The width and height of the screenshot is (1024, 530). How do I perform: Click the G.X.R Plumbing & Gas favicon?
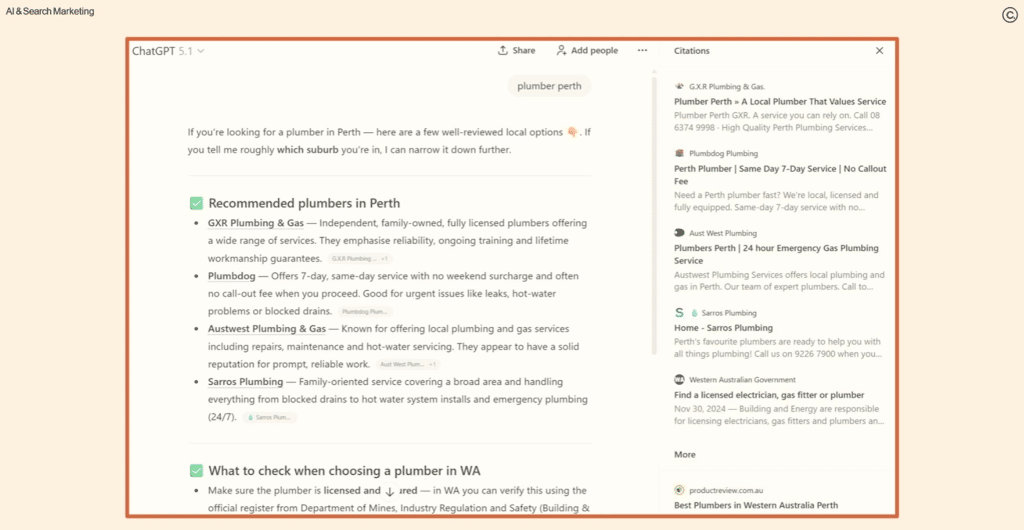680,87
